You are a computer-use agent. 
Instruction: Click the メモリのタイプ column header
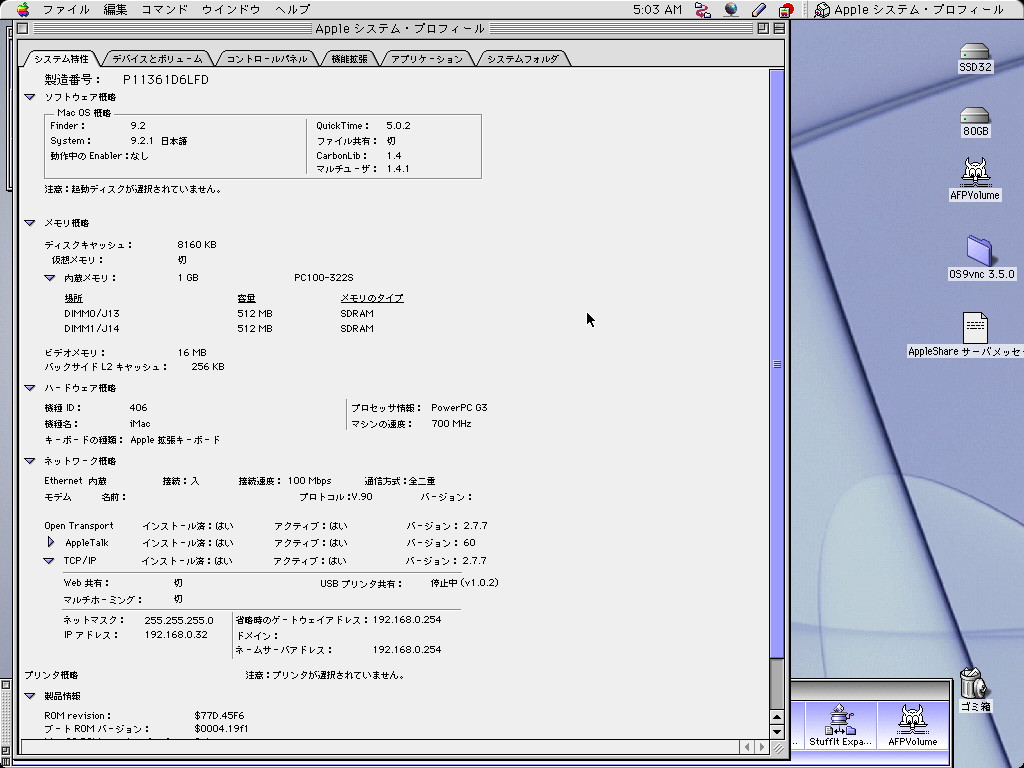pyautogui.click(x=372, y=298)
